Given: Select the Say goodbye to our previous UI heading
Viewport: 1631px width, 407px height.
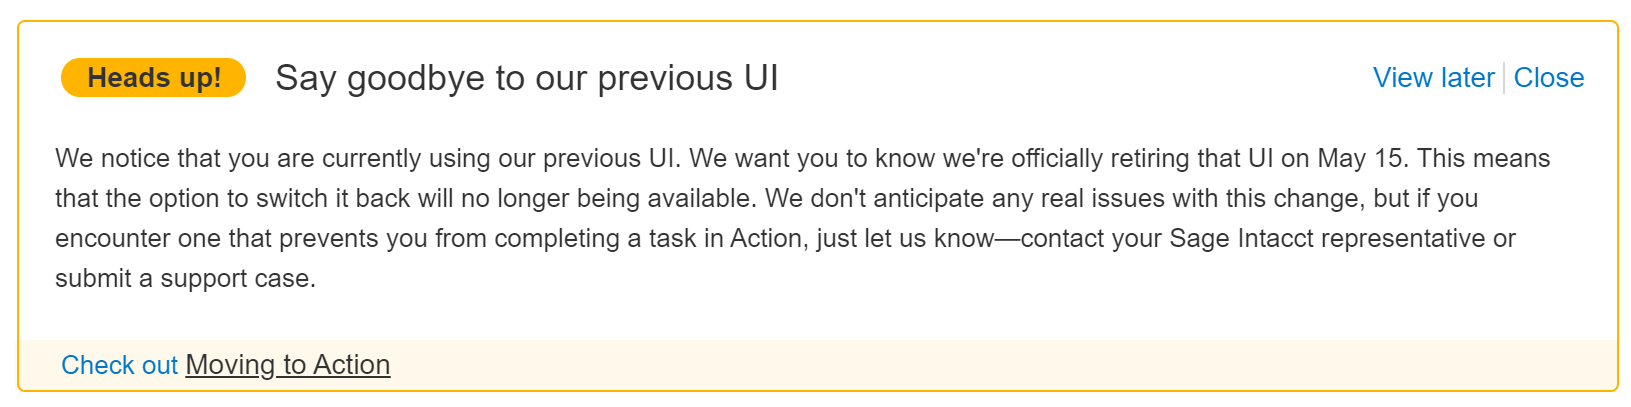Looking at the screenshot, I should (x=526, y=78).
